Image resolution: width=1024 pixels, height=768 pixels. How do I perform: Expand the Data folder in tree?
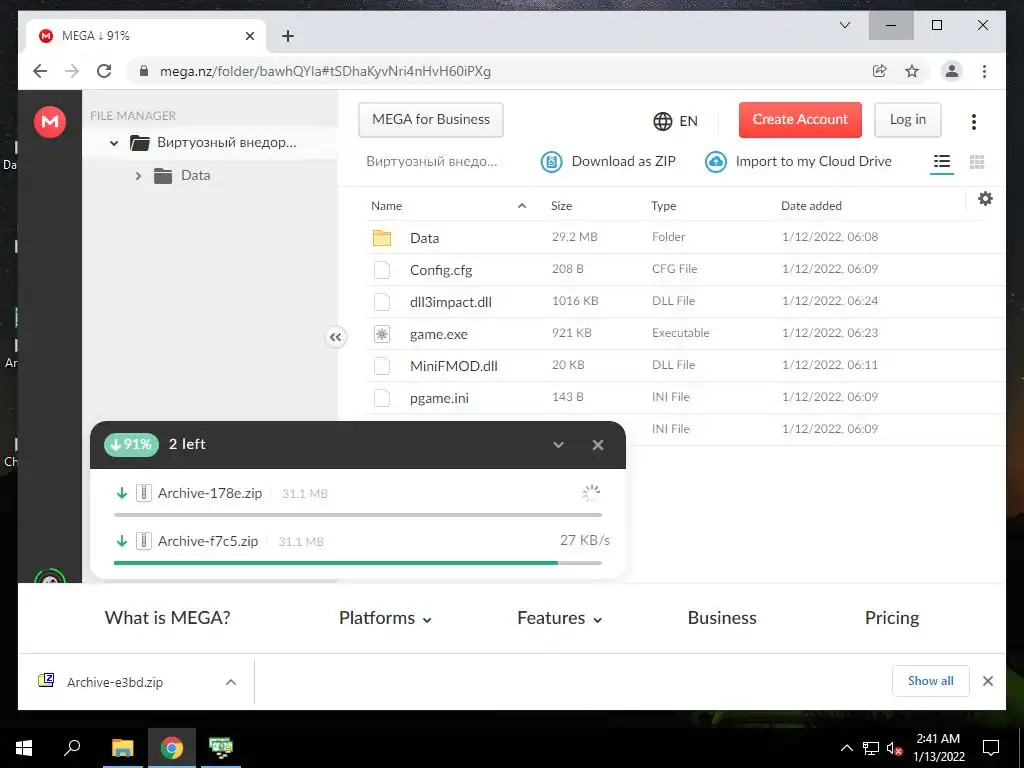click(138, 175)
